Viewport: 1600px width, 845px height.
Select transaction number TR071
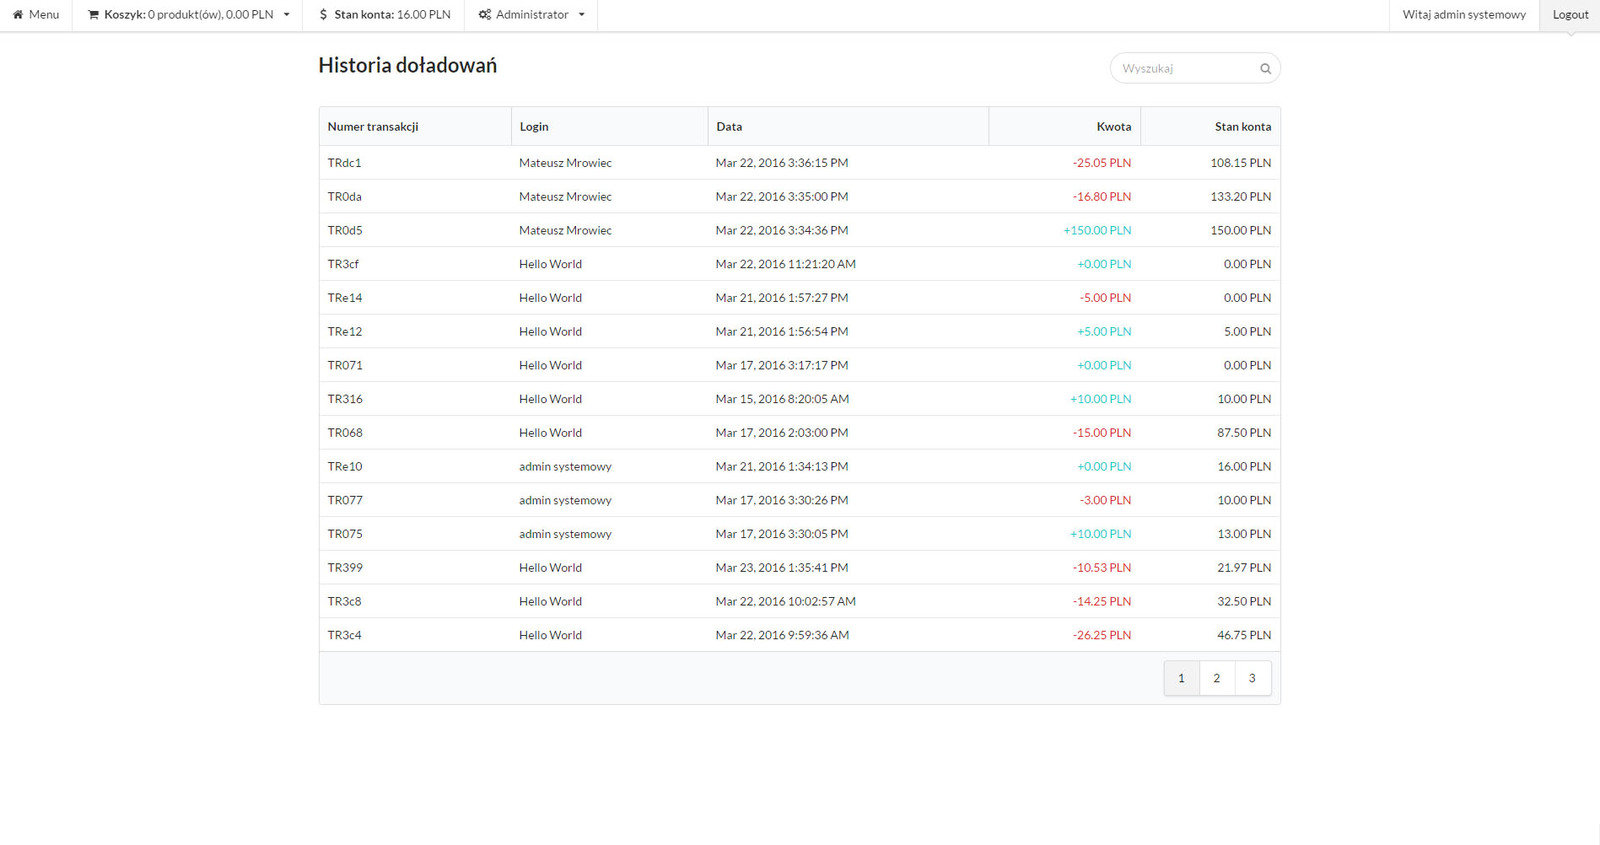point(345,366)
